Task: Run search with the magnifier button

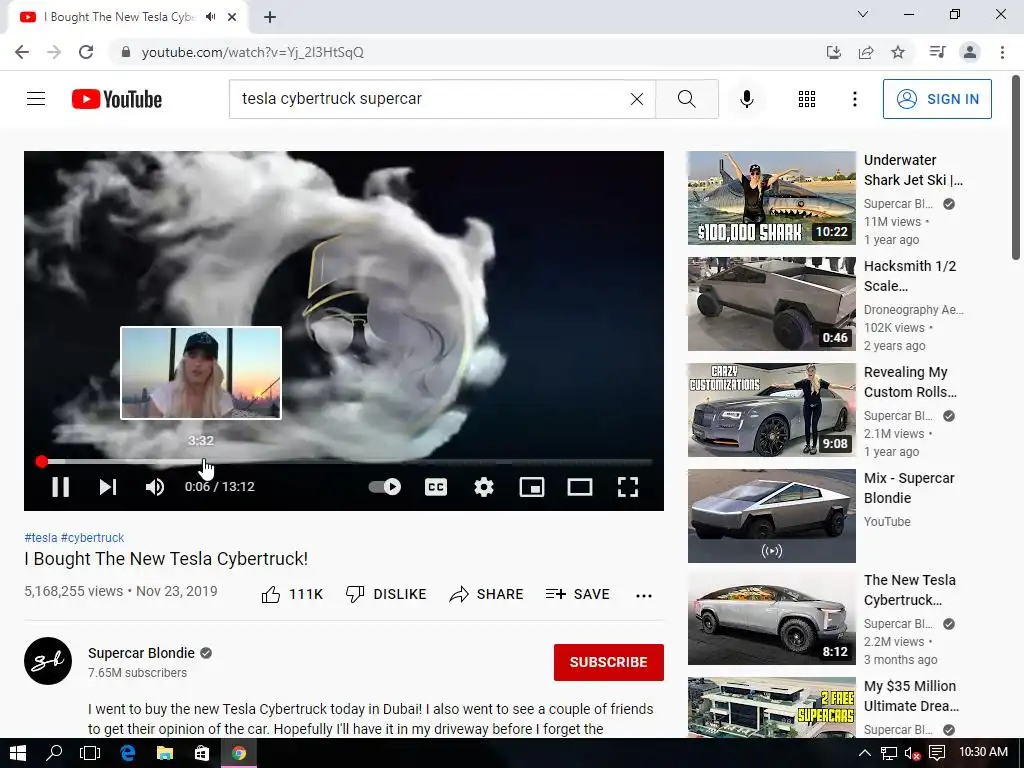Action: pyautogui.click(x=686, y=99)
